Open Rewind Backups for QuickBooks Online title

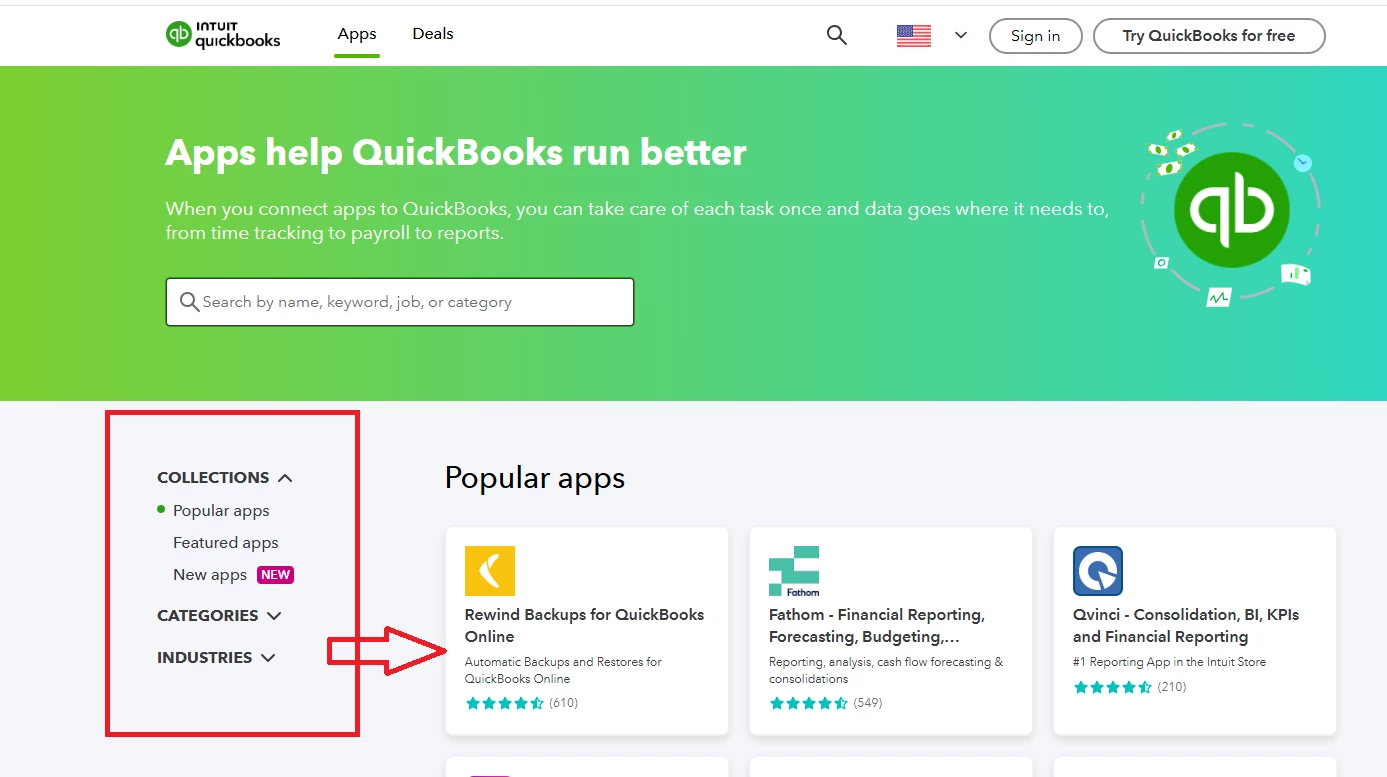tap(585, 626)
